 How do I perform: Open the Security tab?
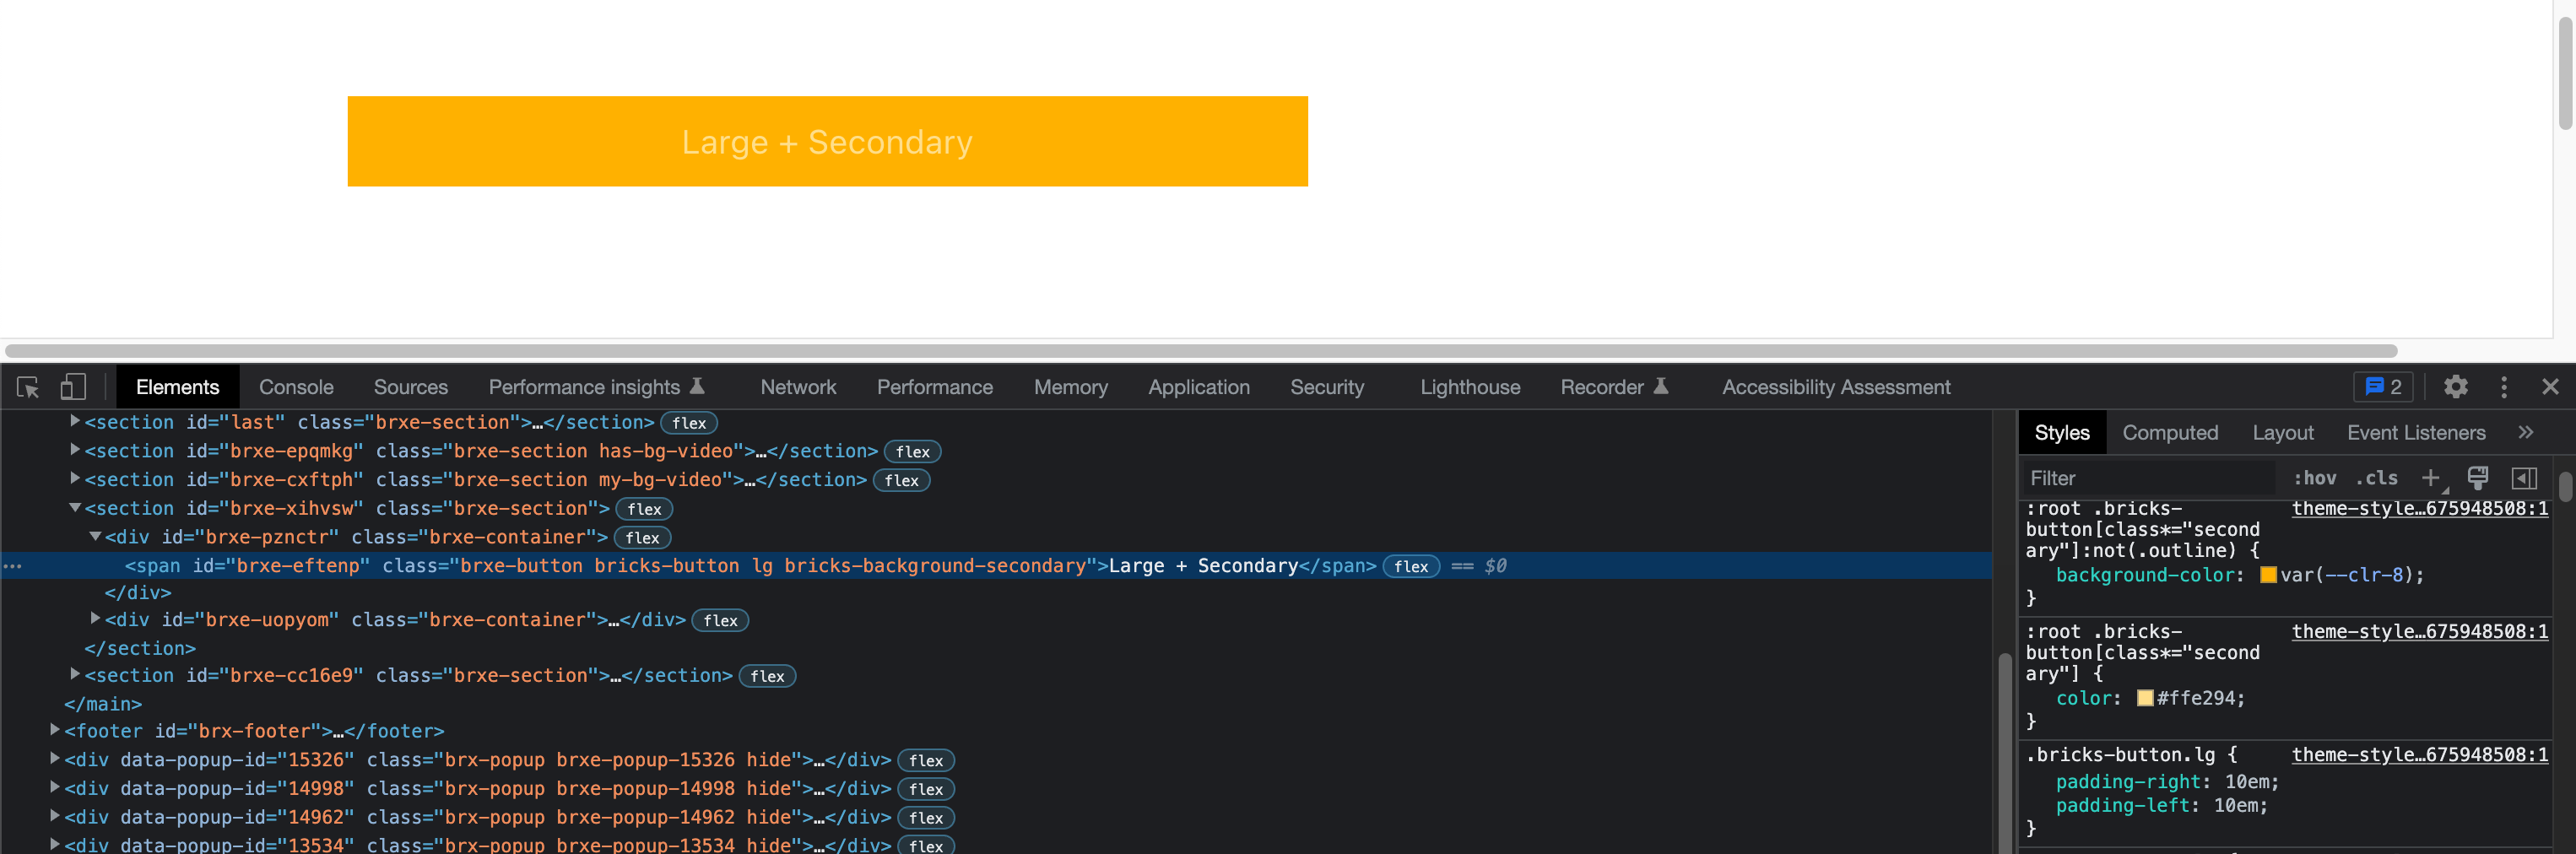1327,387
